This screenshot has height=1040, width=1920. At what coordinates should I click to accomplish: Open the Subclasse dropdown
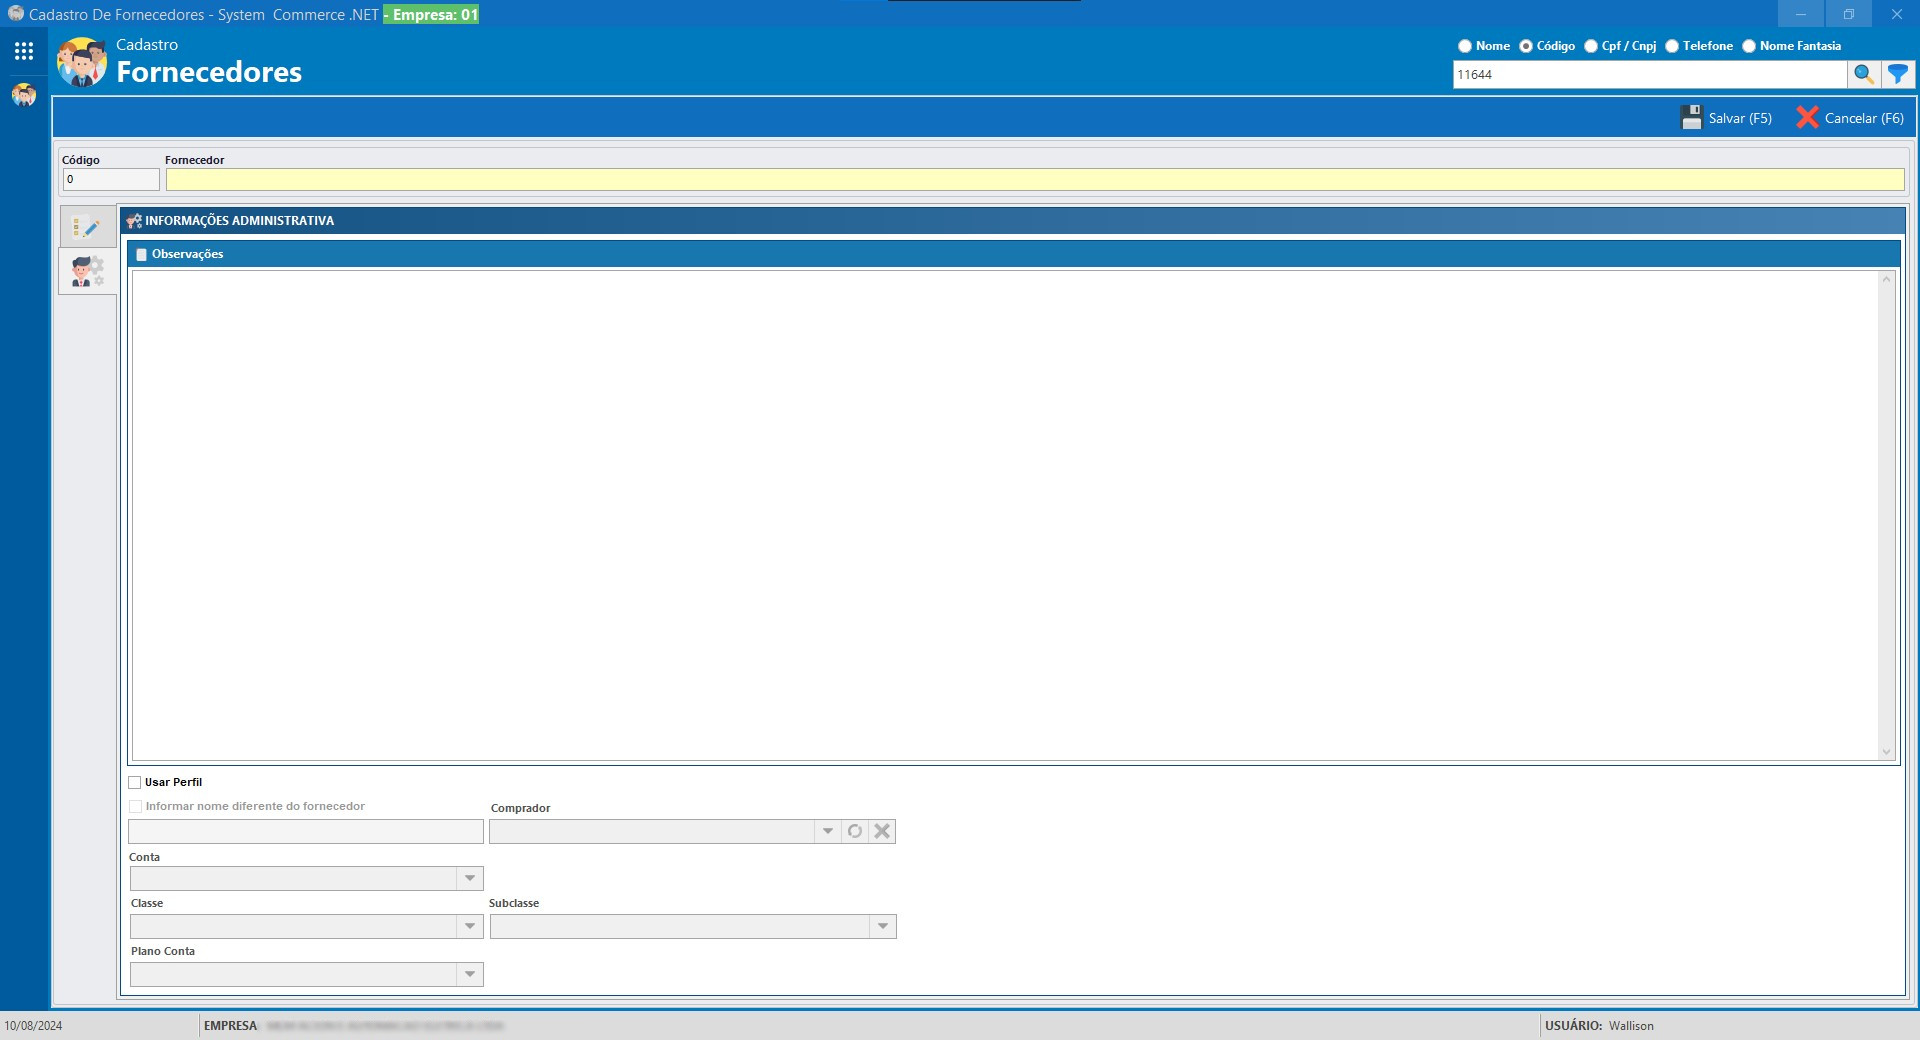[883, 927]
